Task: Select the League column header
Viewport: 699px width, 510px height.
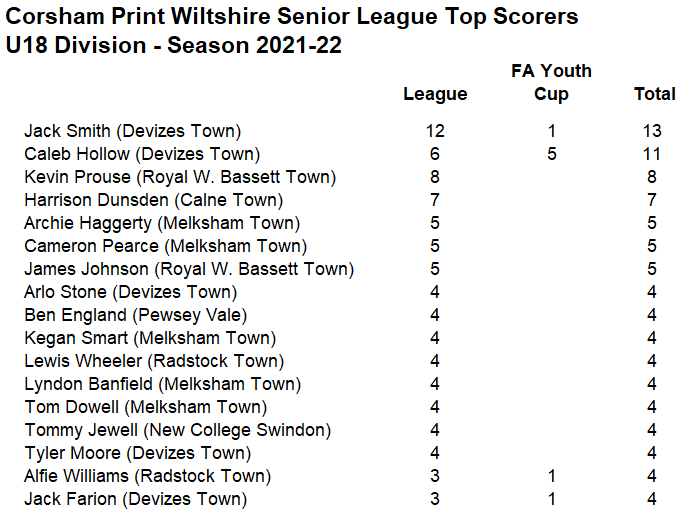Action: [435, 94]
